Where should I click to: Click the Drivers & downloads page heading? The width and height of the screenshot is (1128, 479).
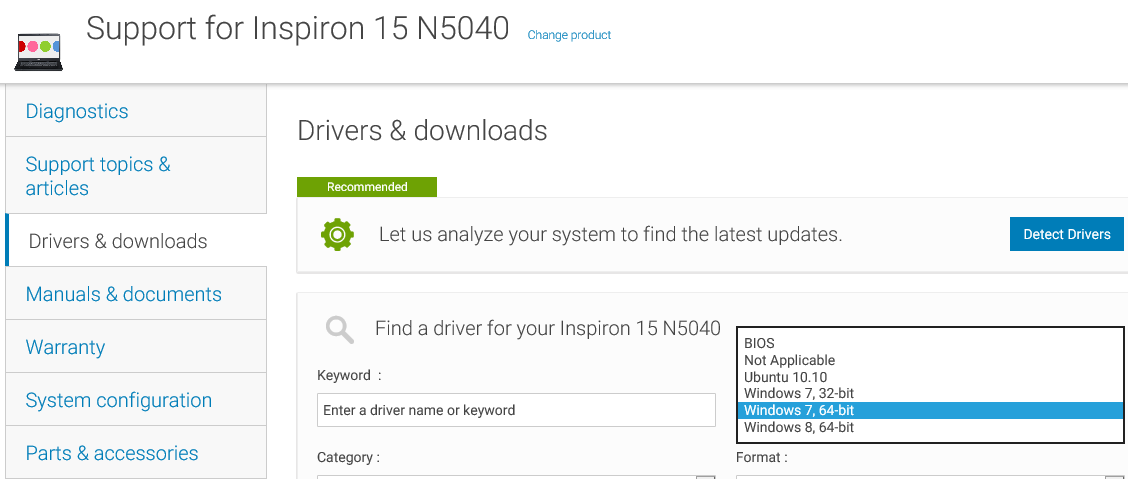pyautogui.click(x=422, y=131)
